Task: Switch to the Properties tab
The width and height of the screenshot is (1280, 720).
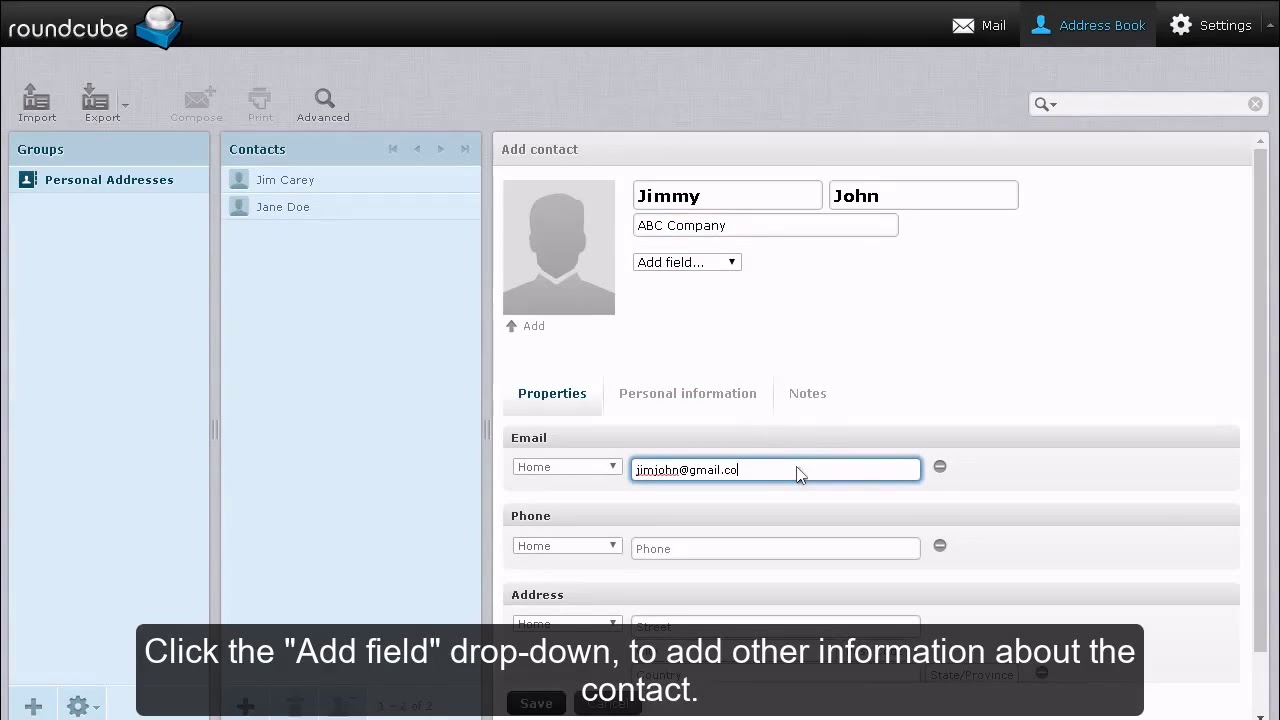Action: [552, 393]
